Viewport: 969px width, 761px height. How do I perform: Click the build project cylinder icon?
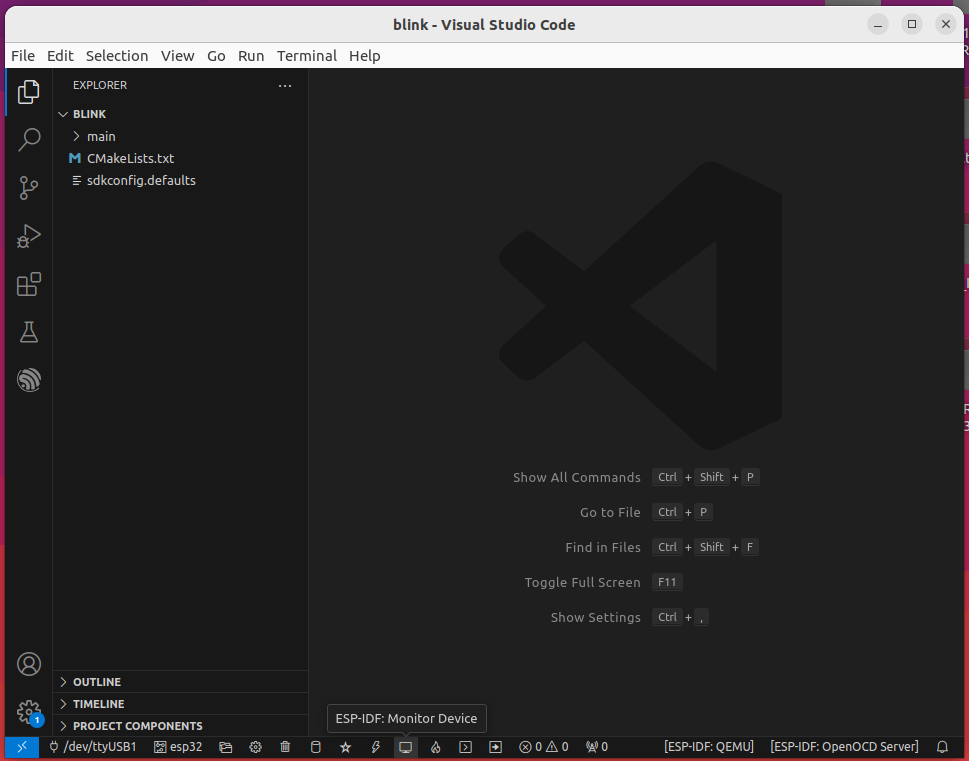point(315,747)
